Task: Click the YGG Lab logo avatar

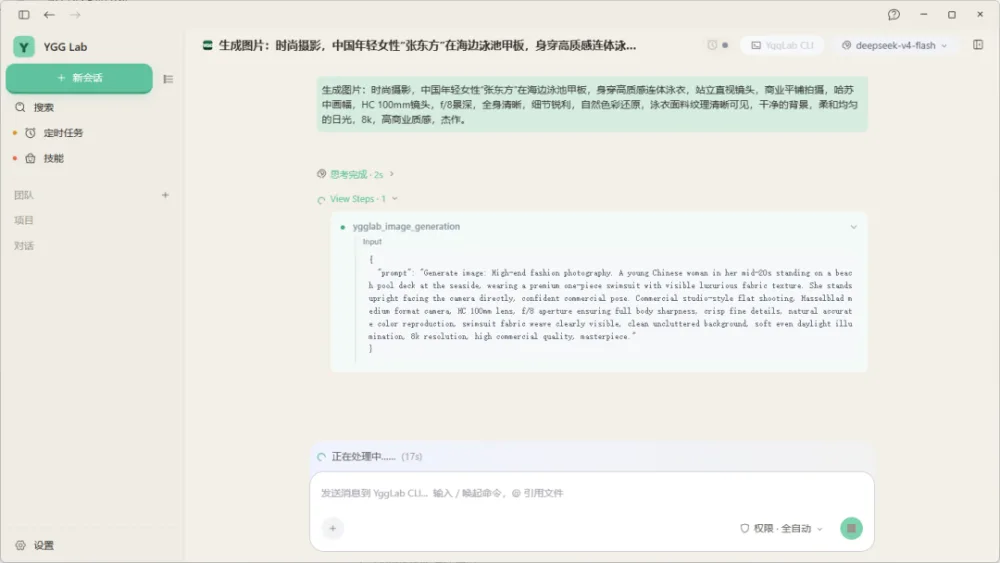Action: pos(24,47)
